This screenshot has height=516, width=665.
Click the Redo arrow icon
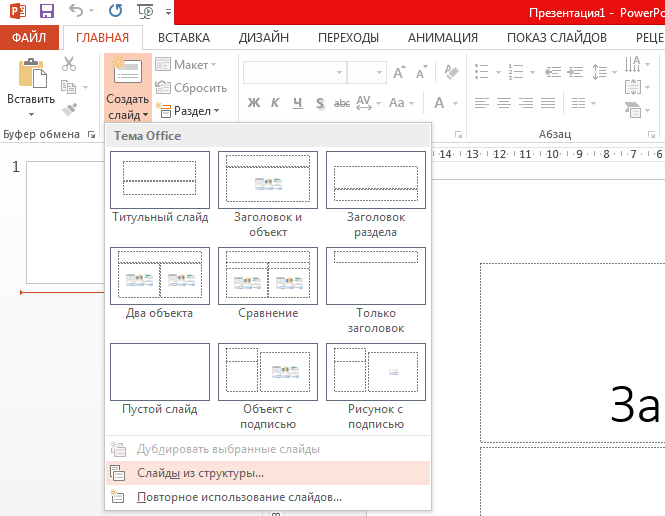coord(115,13)
